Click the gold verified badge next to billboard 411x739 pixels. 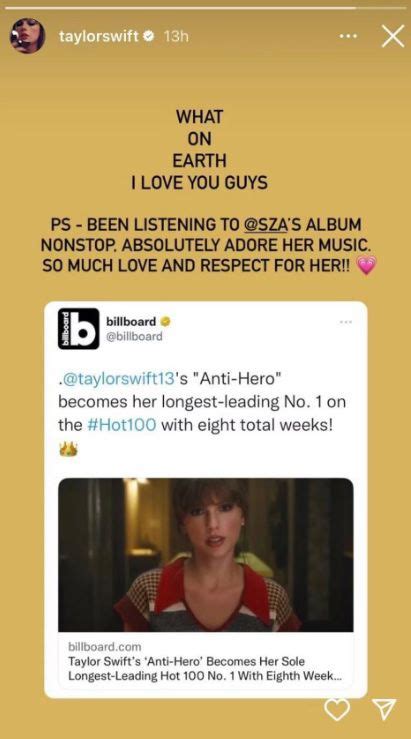165,322
